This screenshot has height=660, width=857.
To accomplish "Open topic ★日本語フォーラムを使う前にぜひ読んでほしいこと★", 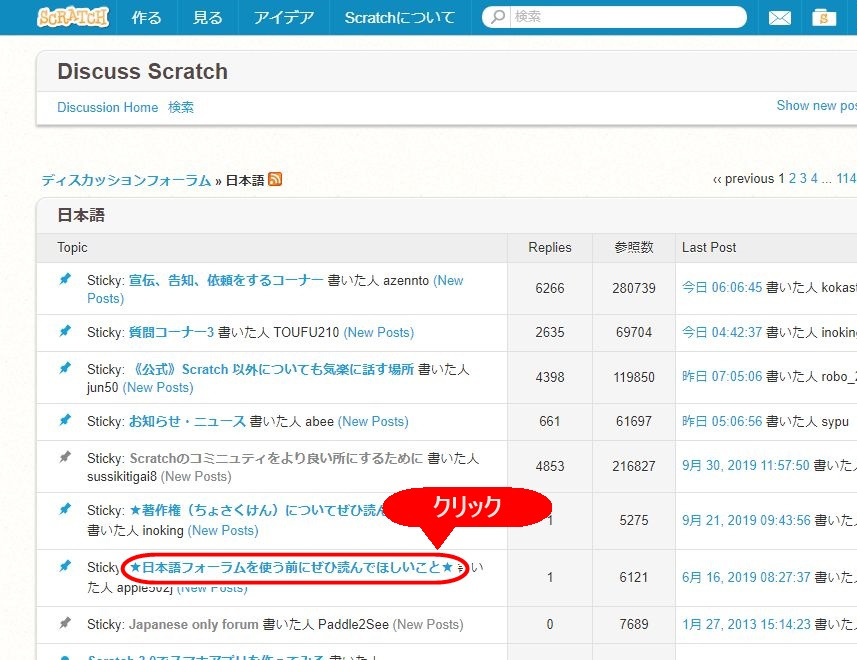I will [x=291, y=567].
